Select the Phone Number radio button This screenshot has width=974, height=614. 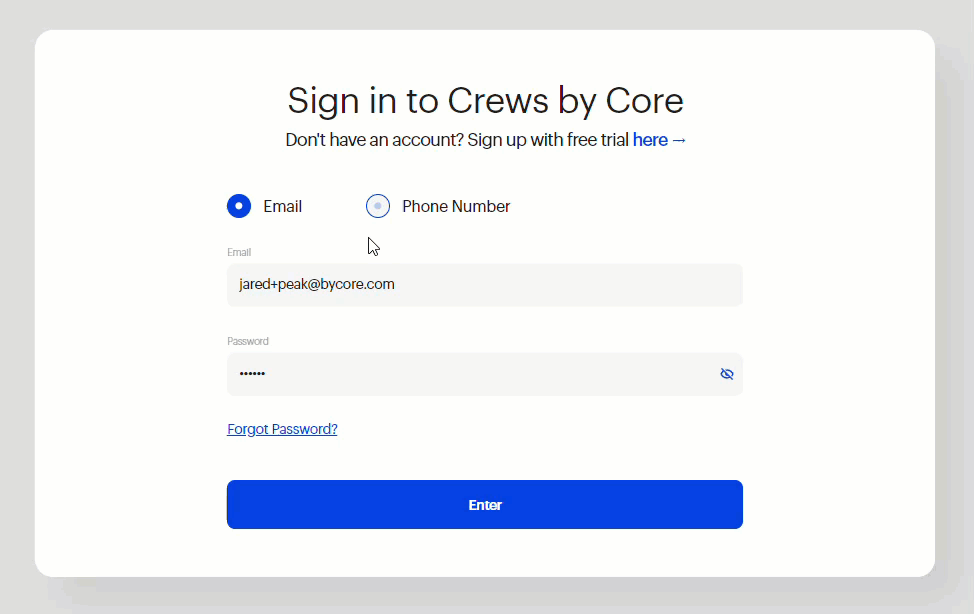(x=378, y=206)
